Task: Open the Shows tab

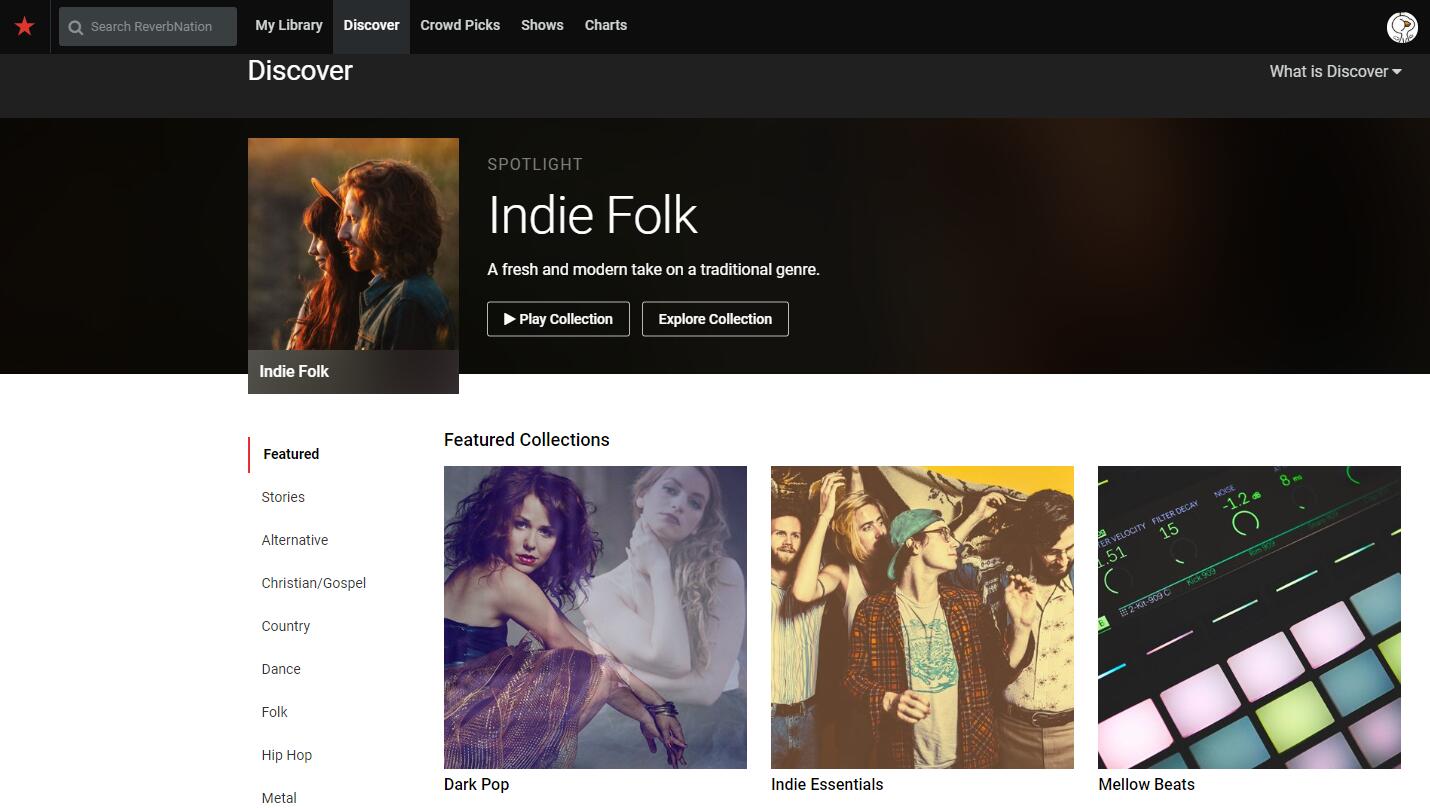Action: click(x=541, y=25)
